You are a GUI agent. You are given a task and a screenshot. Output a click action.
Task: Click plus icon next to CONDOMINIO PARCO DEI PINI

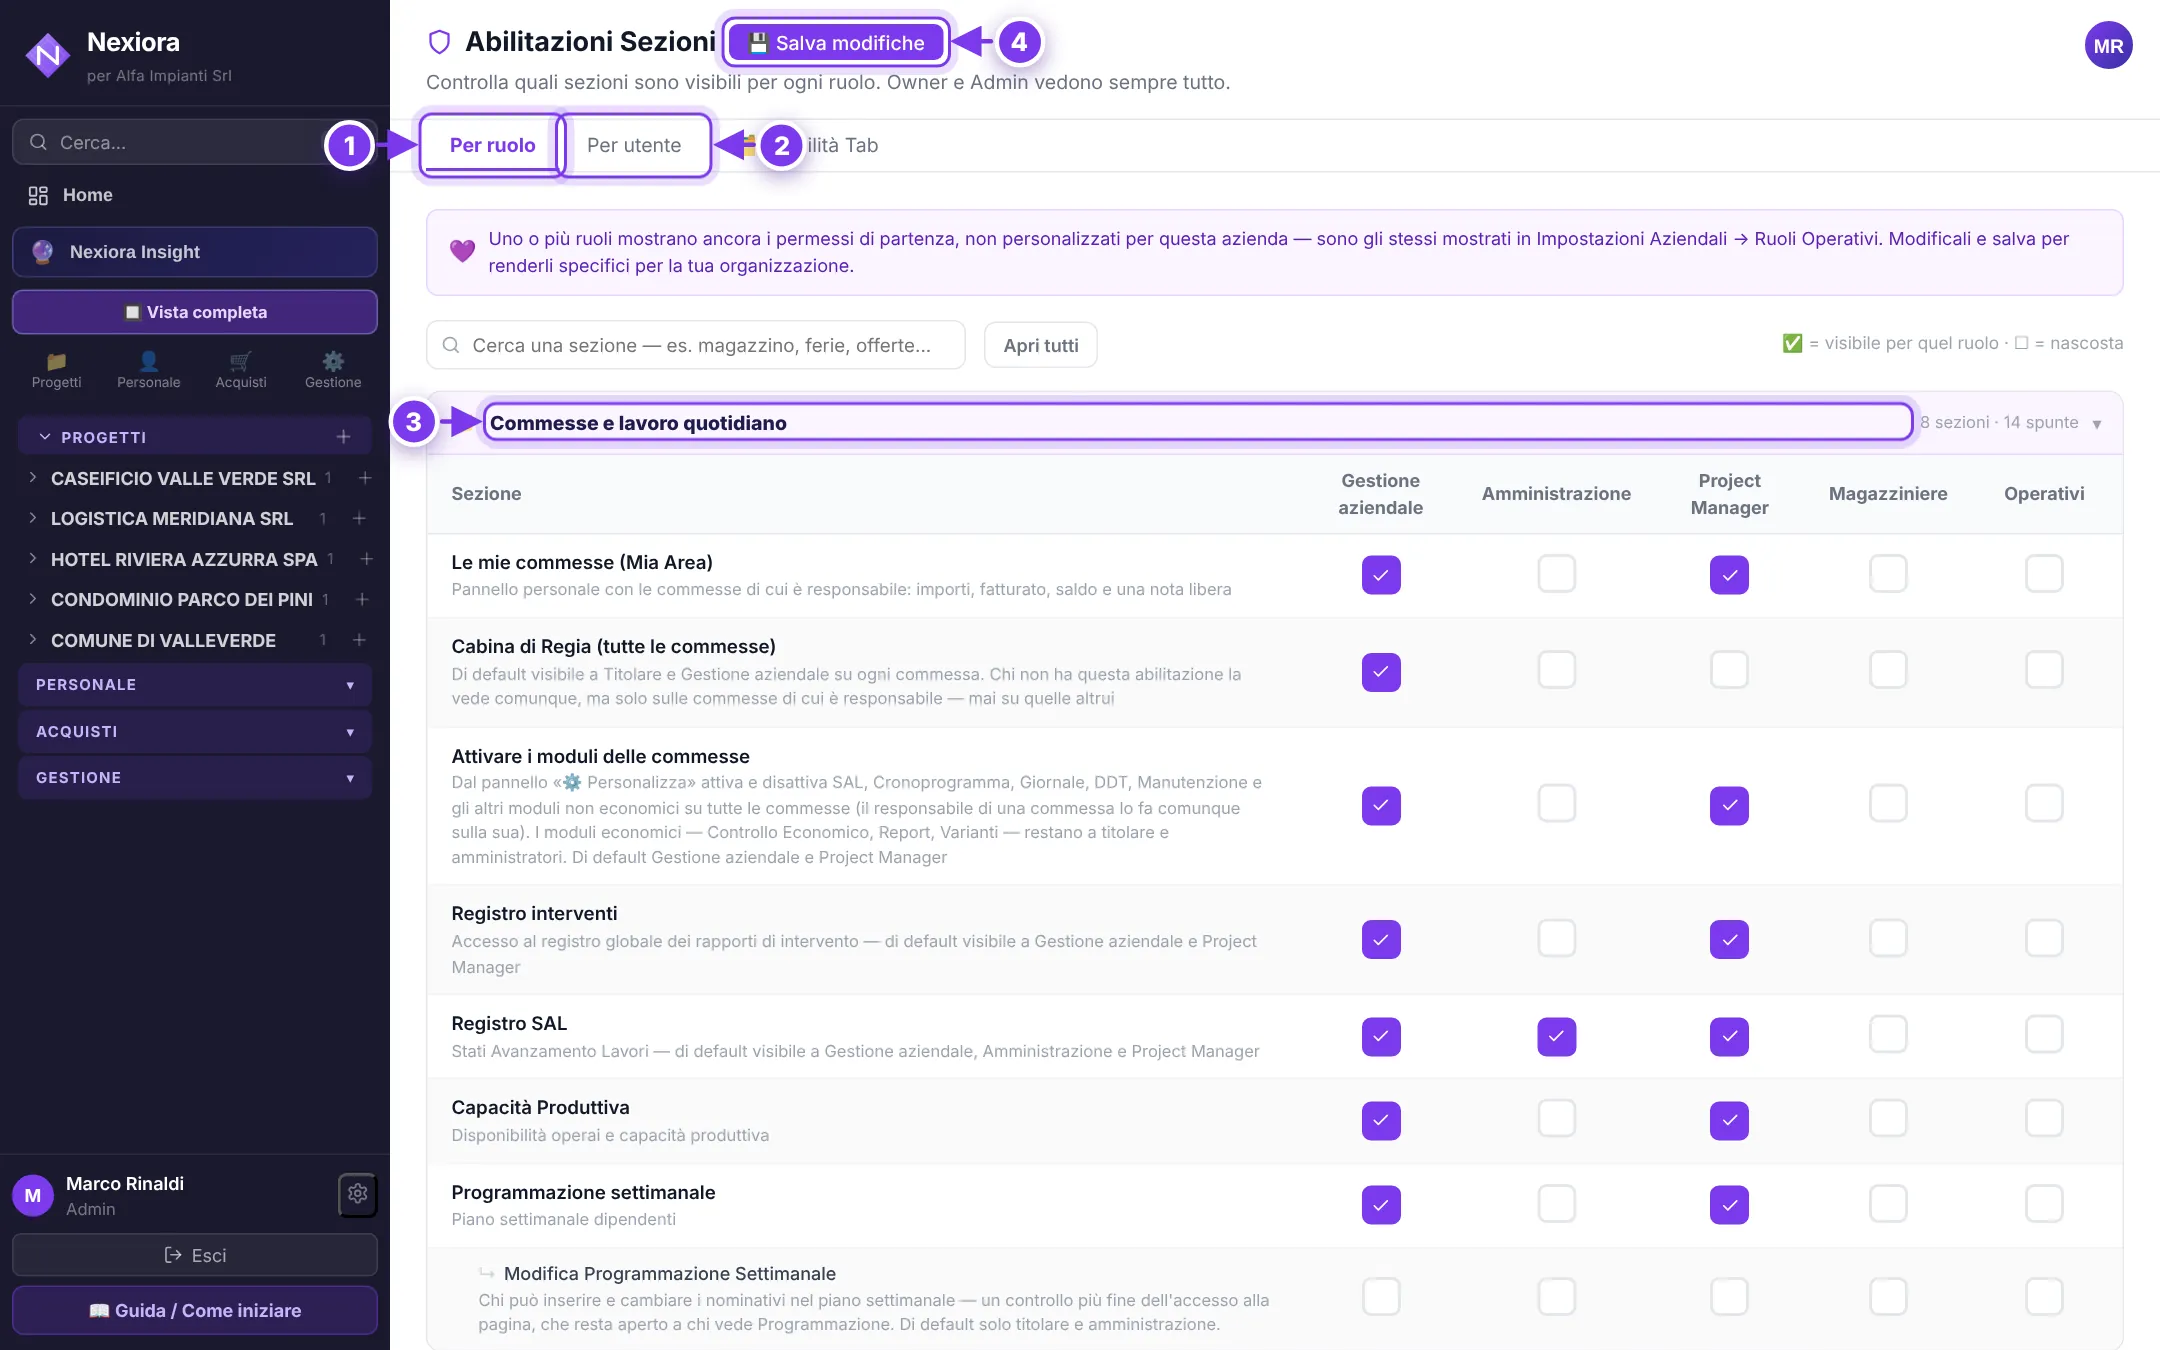[x=362, y=599]
